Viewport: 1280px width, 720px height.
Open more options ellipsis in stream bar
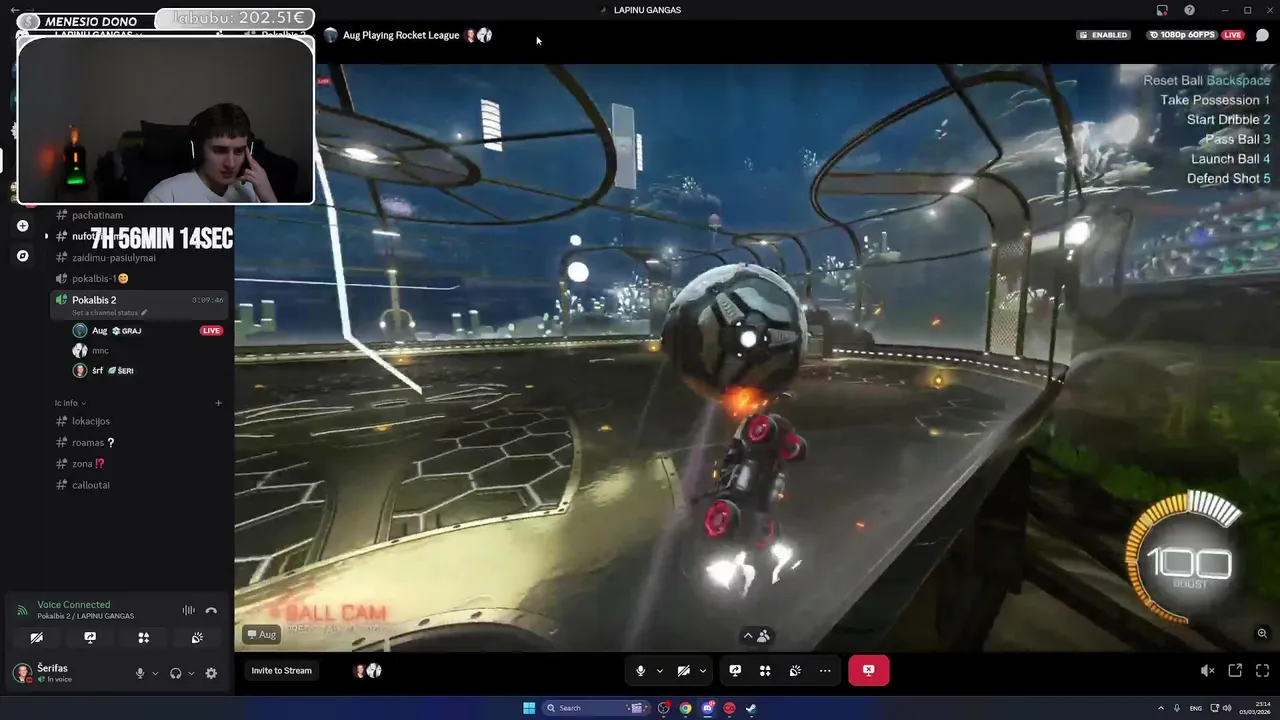pyautogui.click(x=825, y=671)
